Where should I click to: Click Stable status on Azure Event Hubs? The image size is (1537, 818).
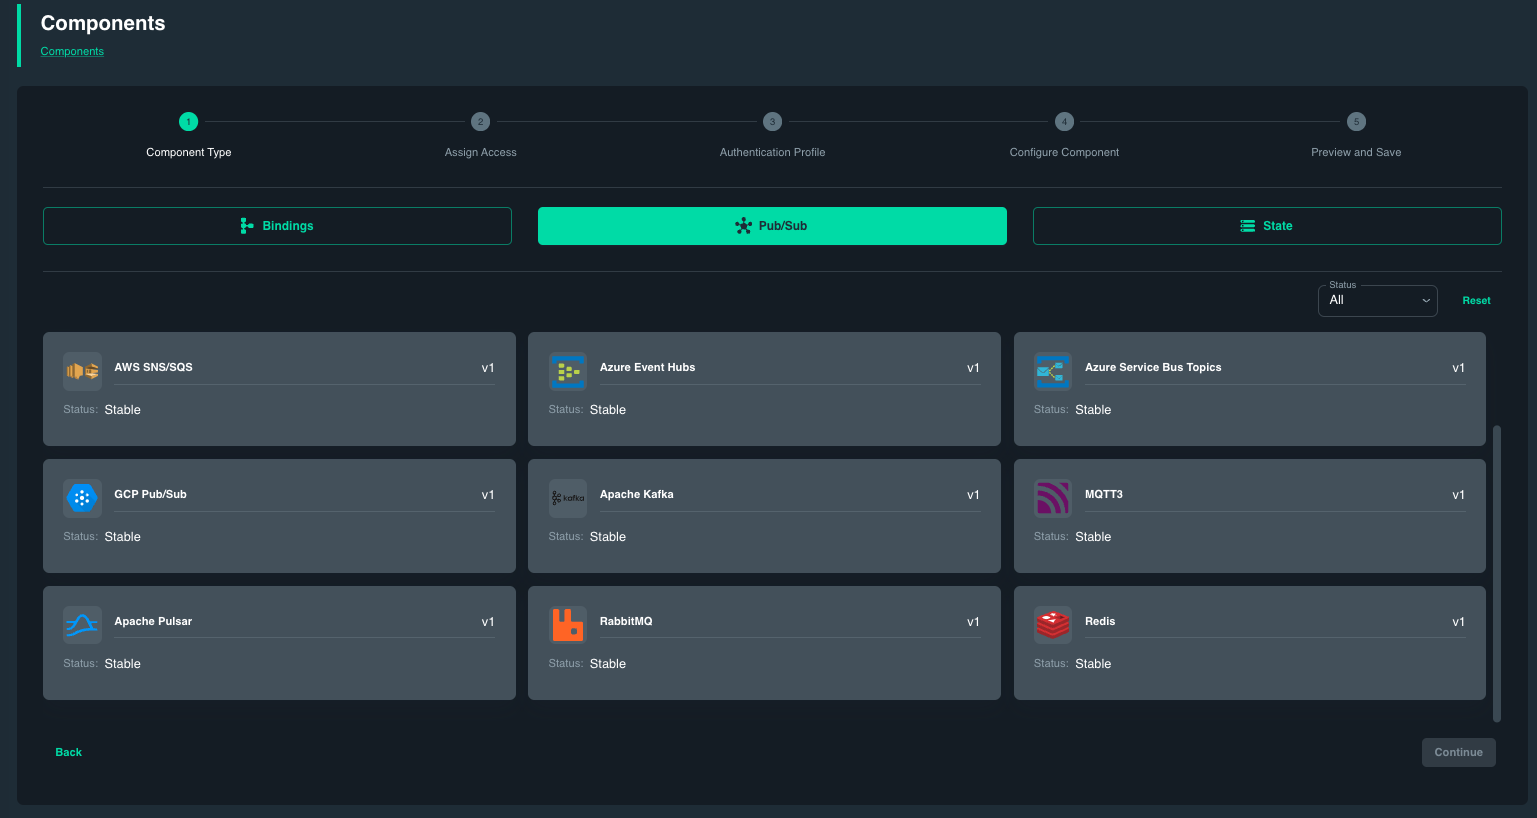coord(608,410)
